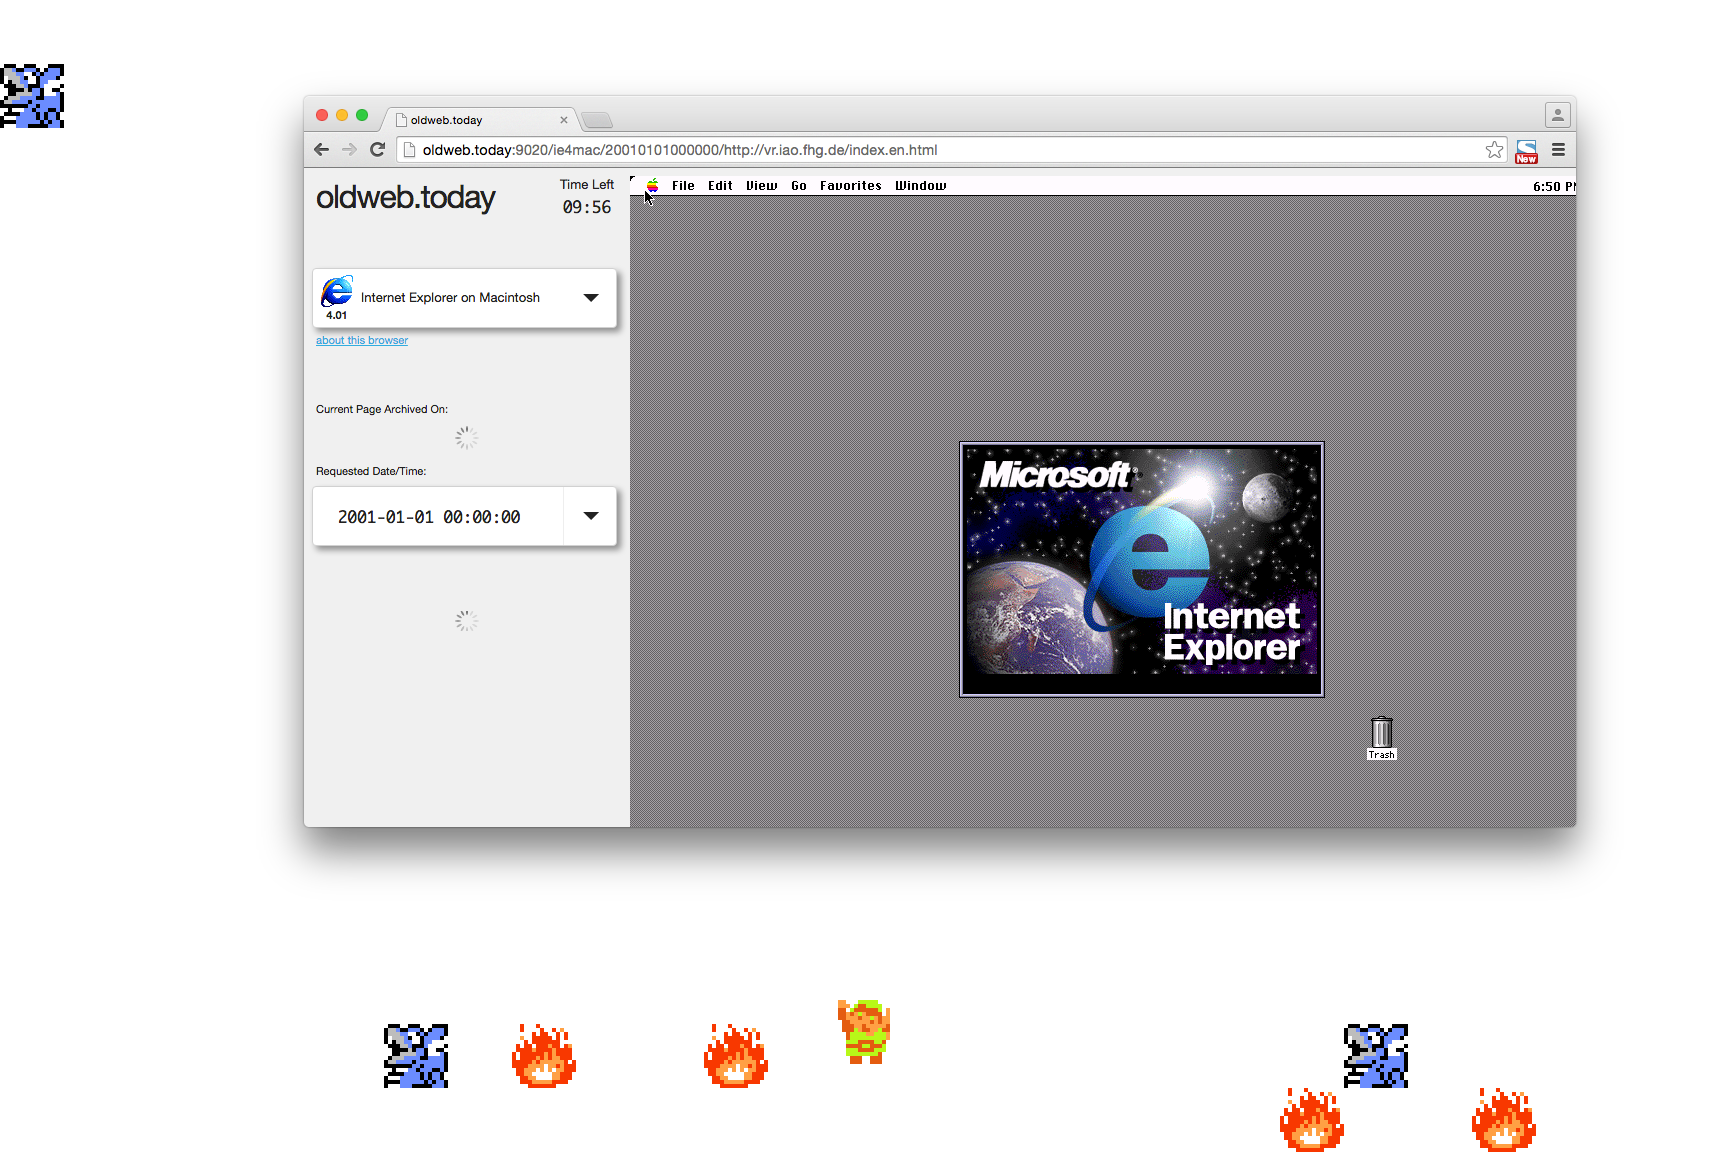This screenshot has height=1152, width=1728.
Task: Open a new tab button
Action: [597, 121]
